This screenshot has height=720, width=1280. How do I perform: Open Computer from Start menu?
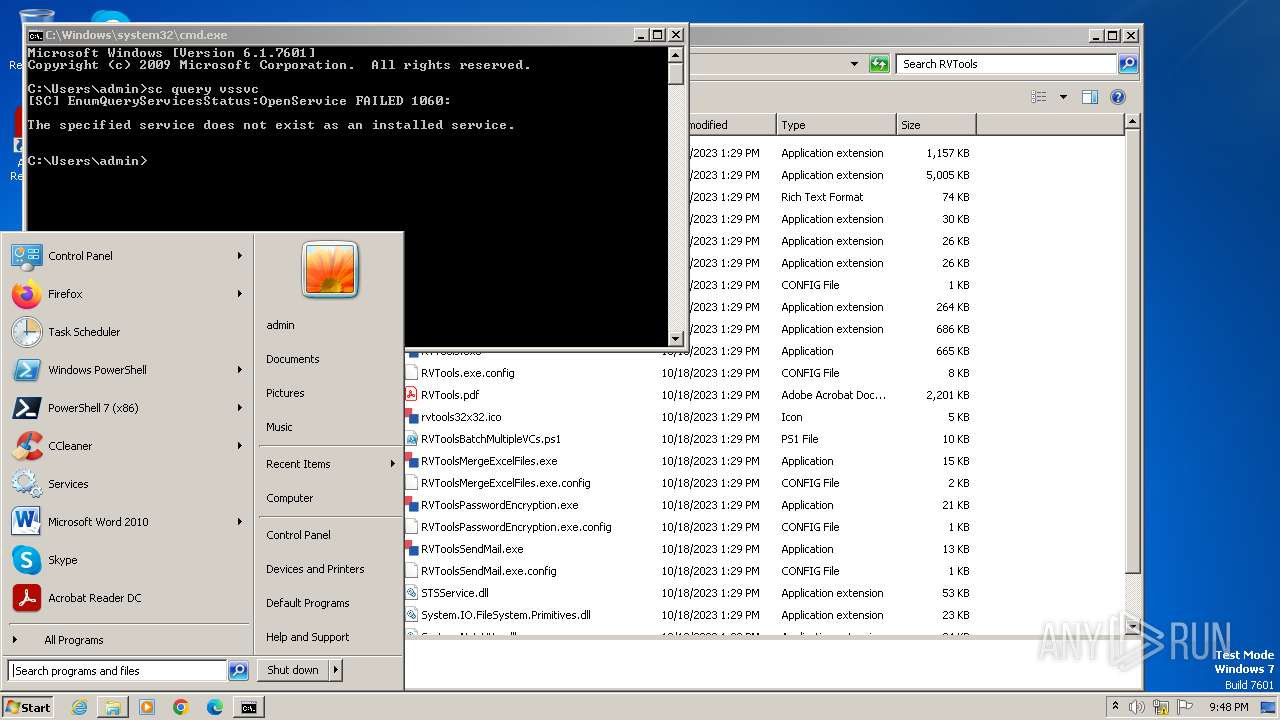pos(290,498)
